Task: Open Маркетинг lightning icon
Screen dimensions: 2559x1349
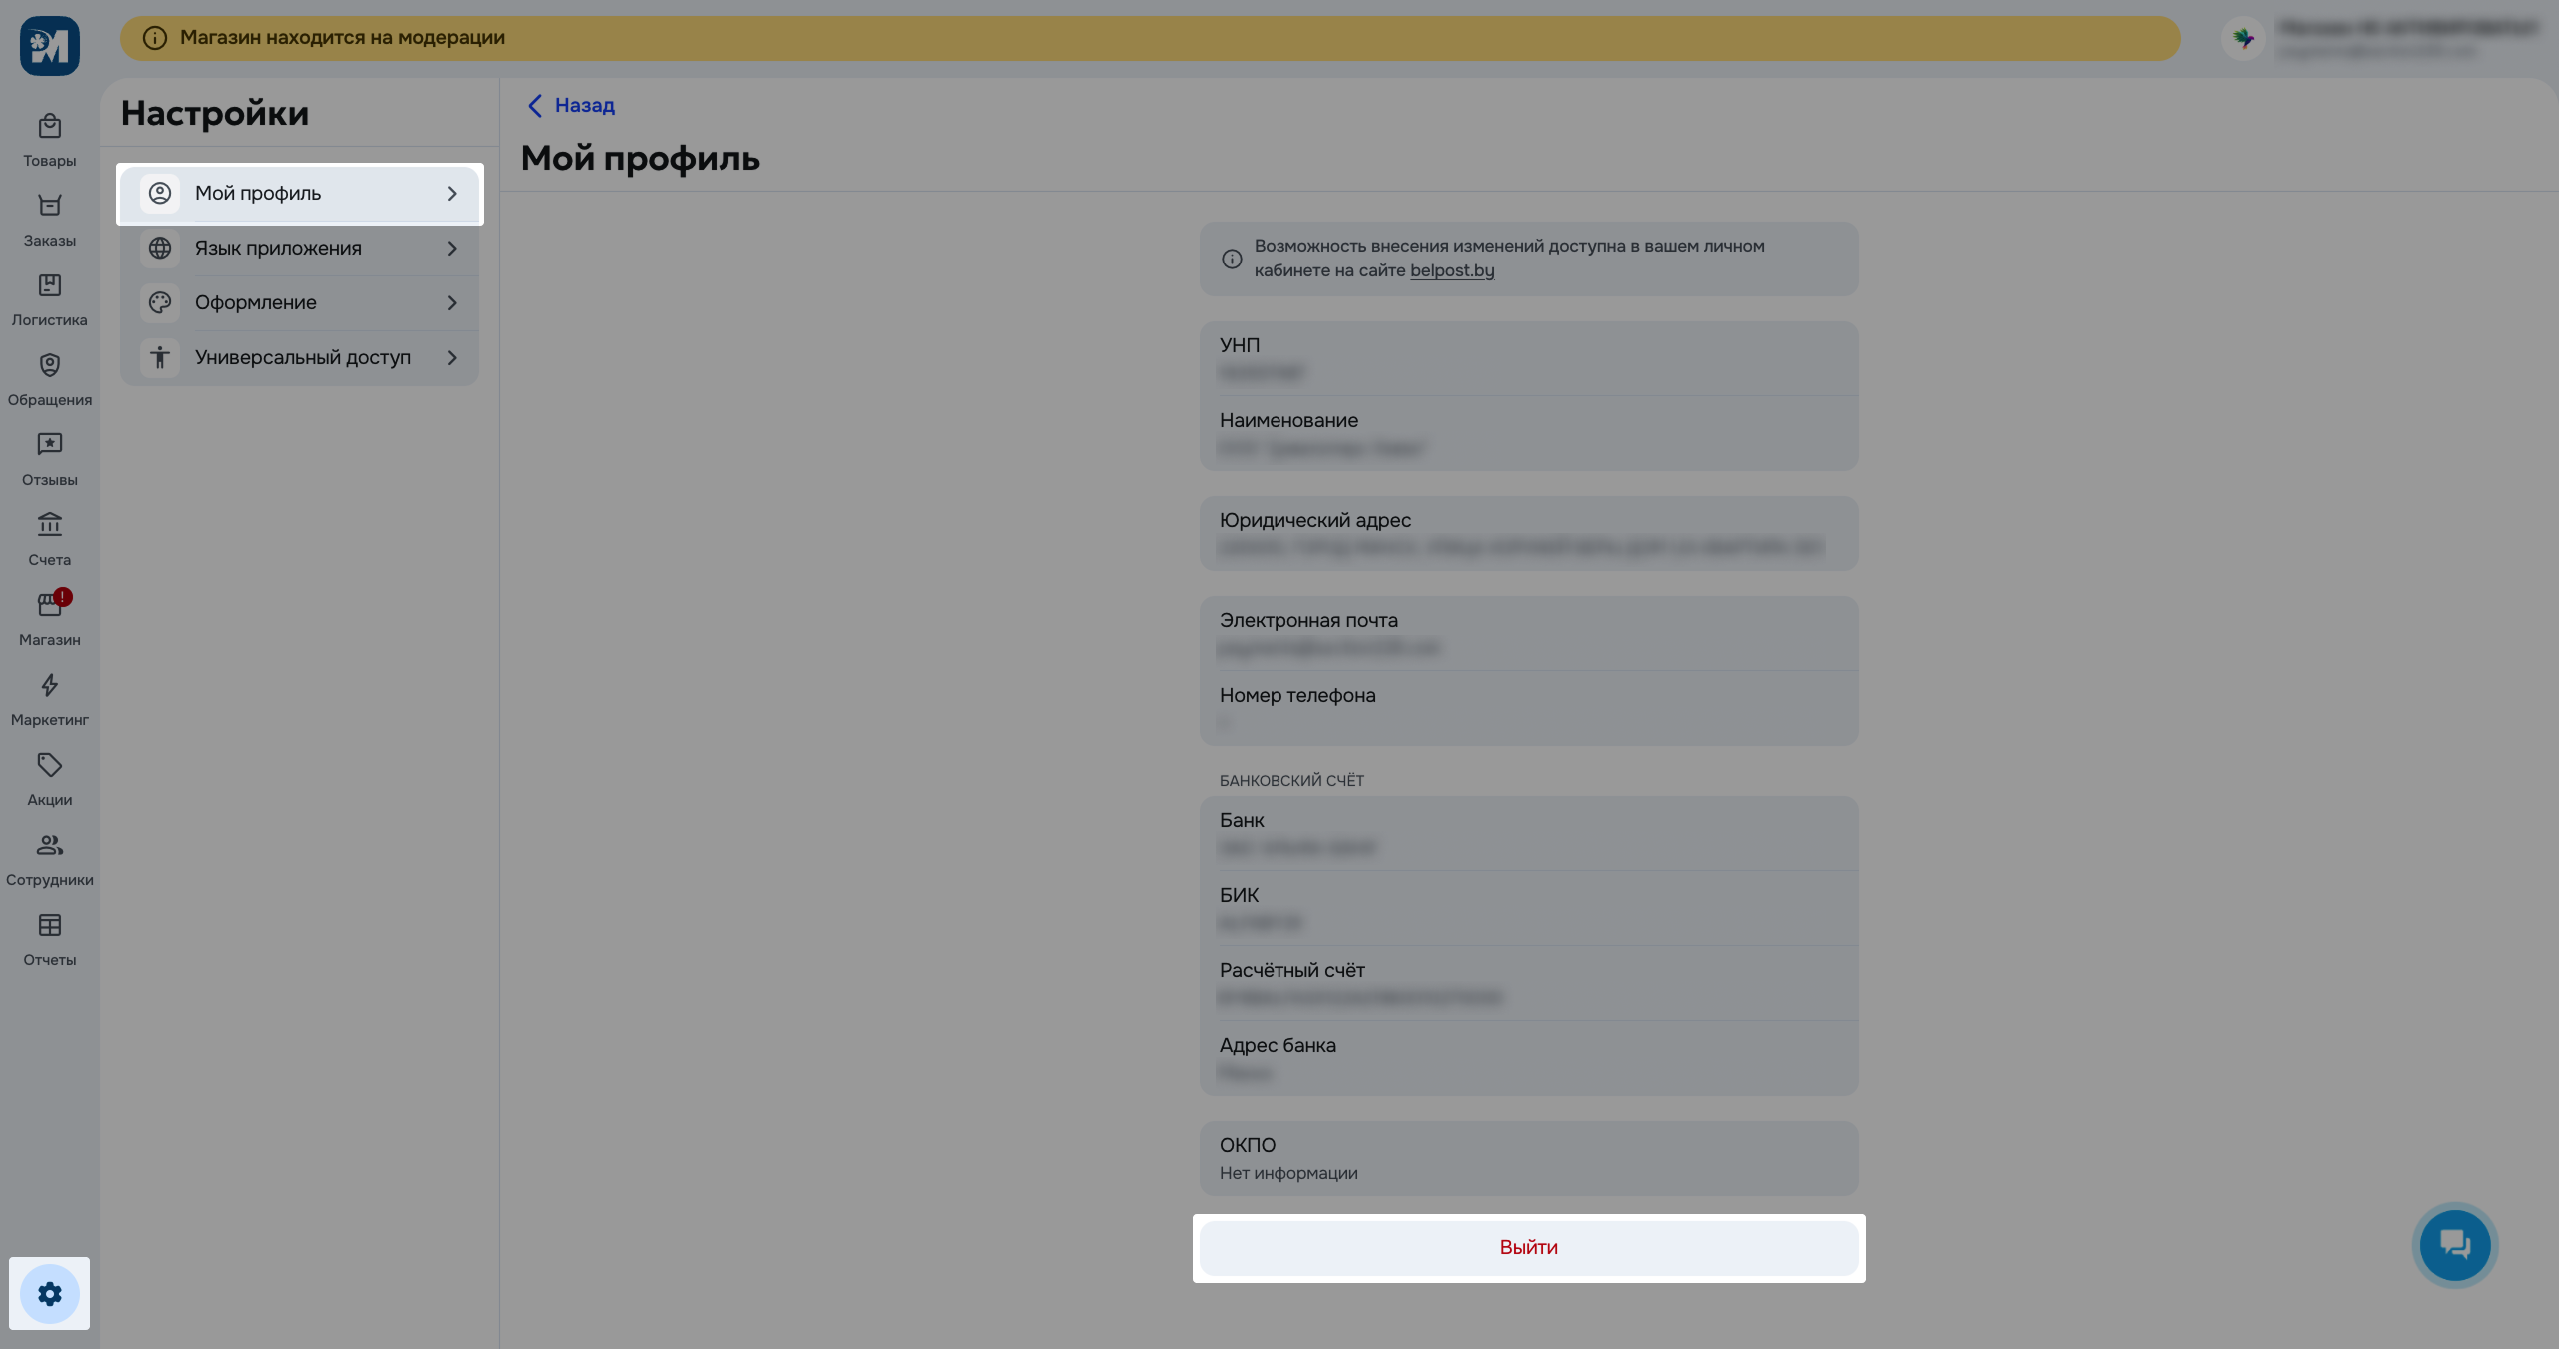Action: [49, 685]
